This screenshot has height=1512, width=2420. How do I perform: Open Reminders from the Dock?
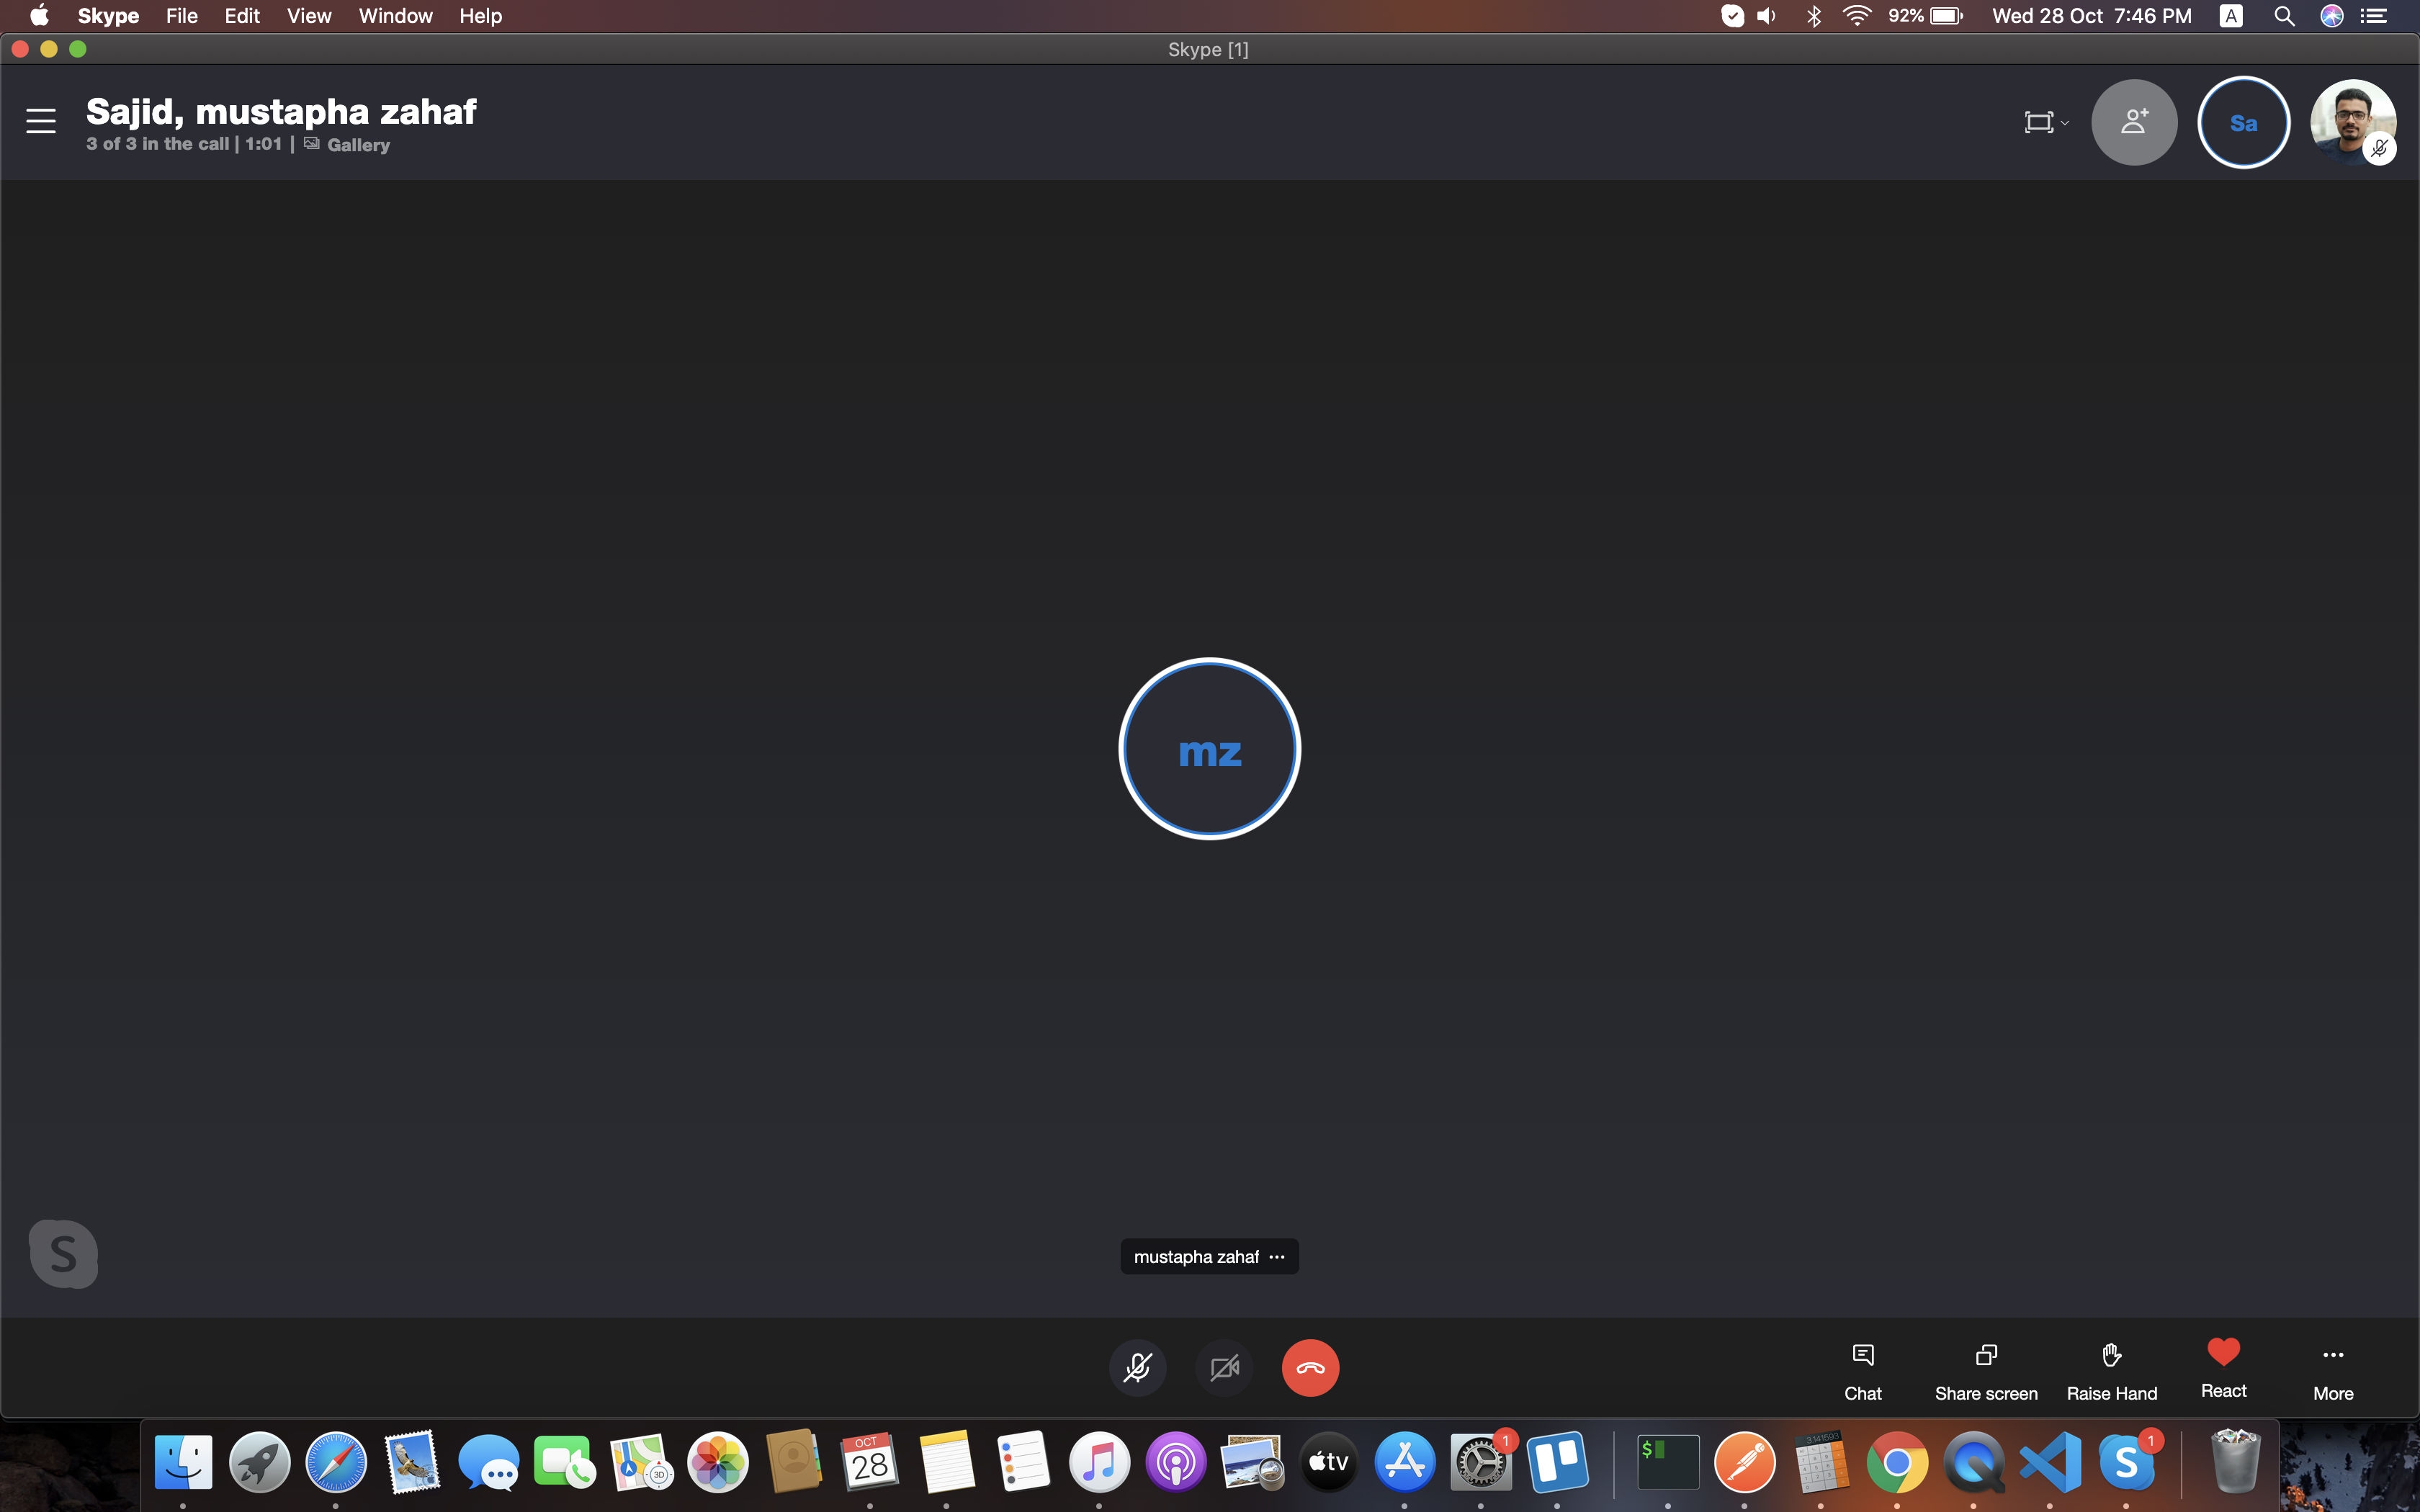click(x=1023, y=1462)
